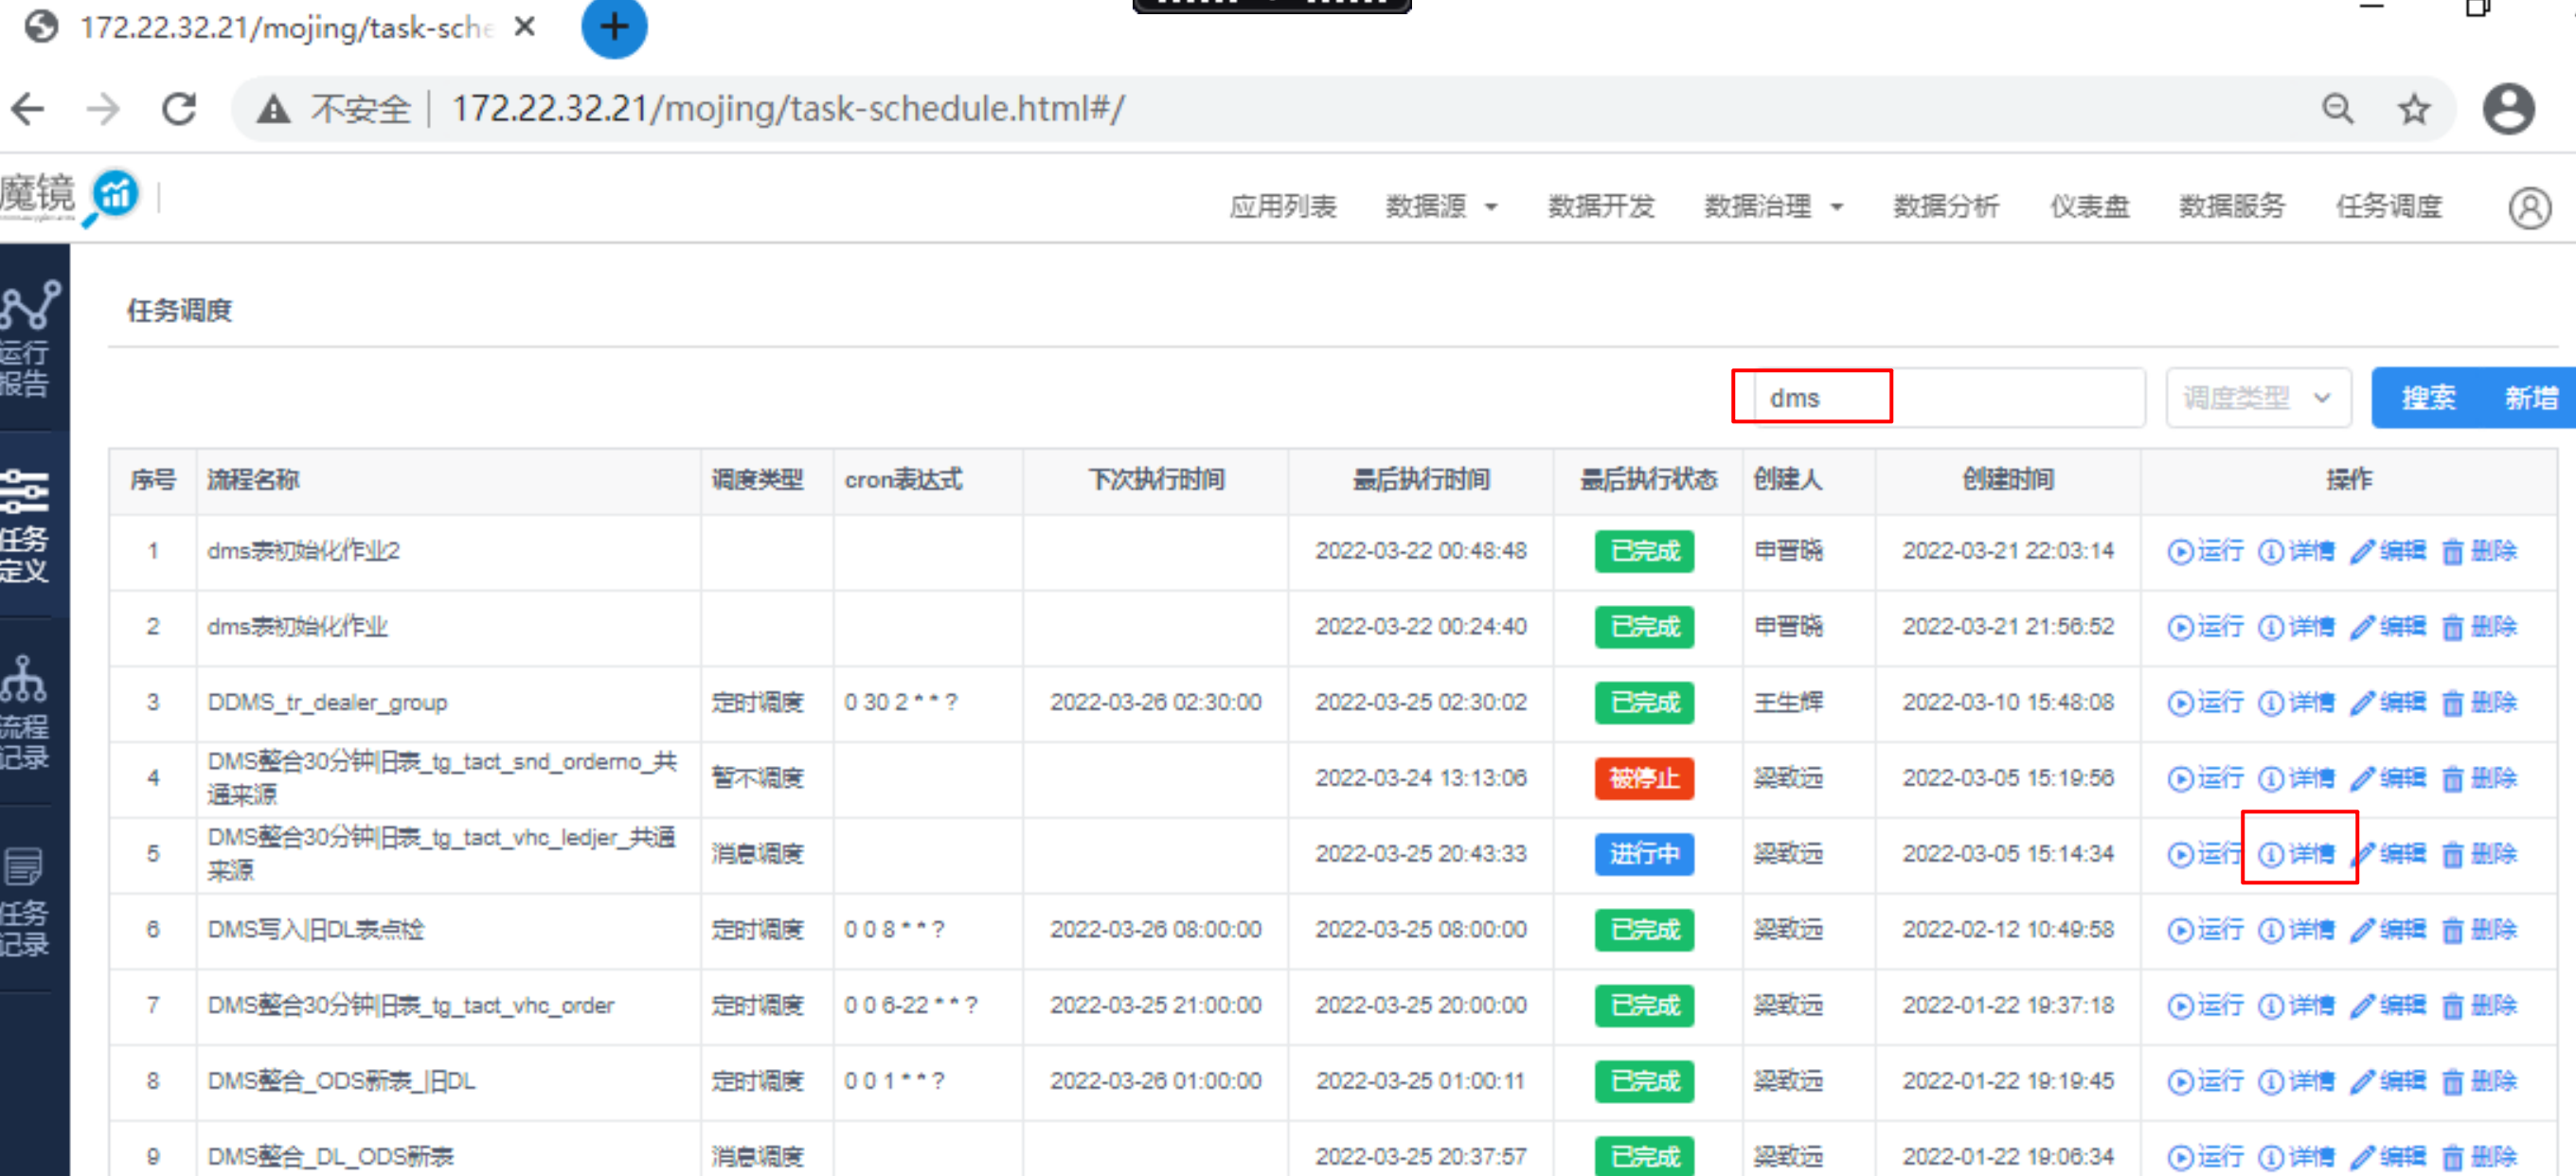This screenshot has height=1176, width=2576.
Task: Expand 数据源 menu dropdown
Action: (x=1440, y=207)
